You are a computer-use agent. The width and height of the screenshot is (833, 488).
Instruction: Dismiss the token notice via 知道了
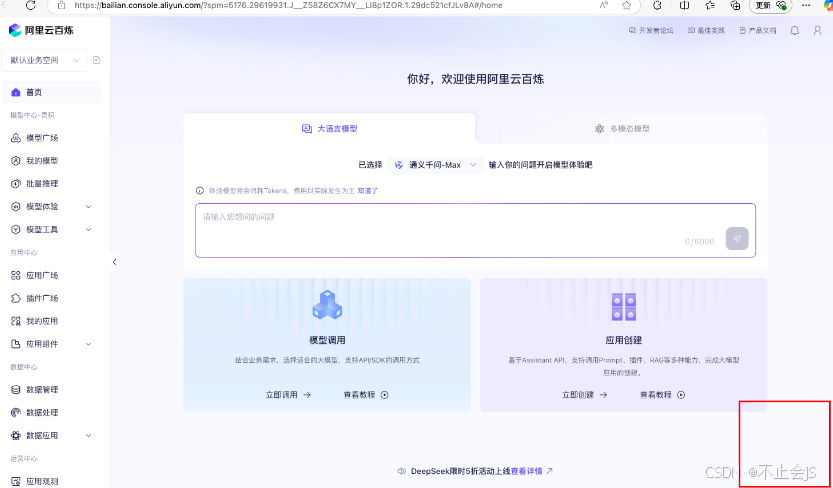click(x=368, y=190)
